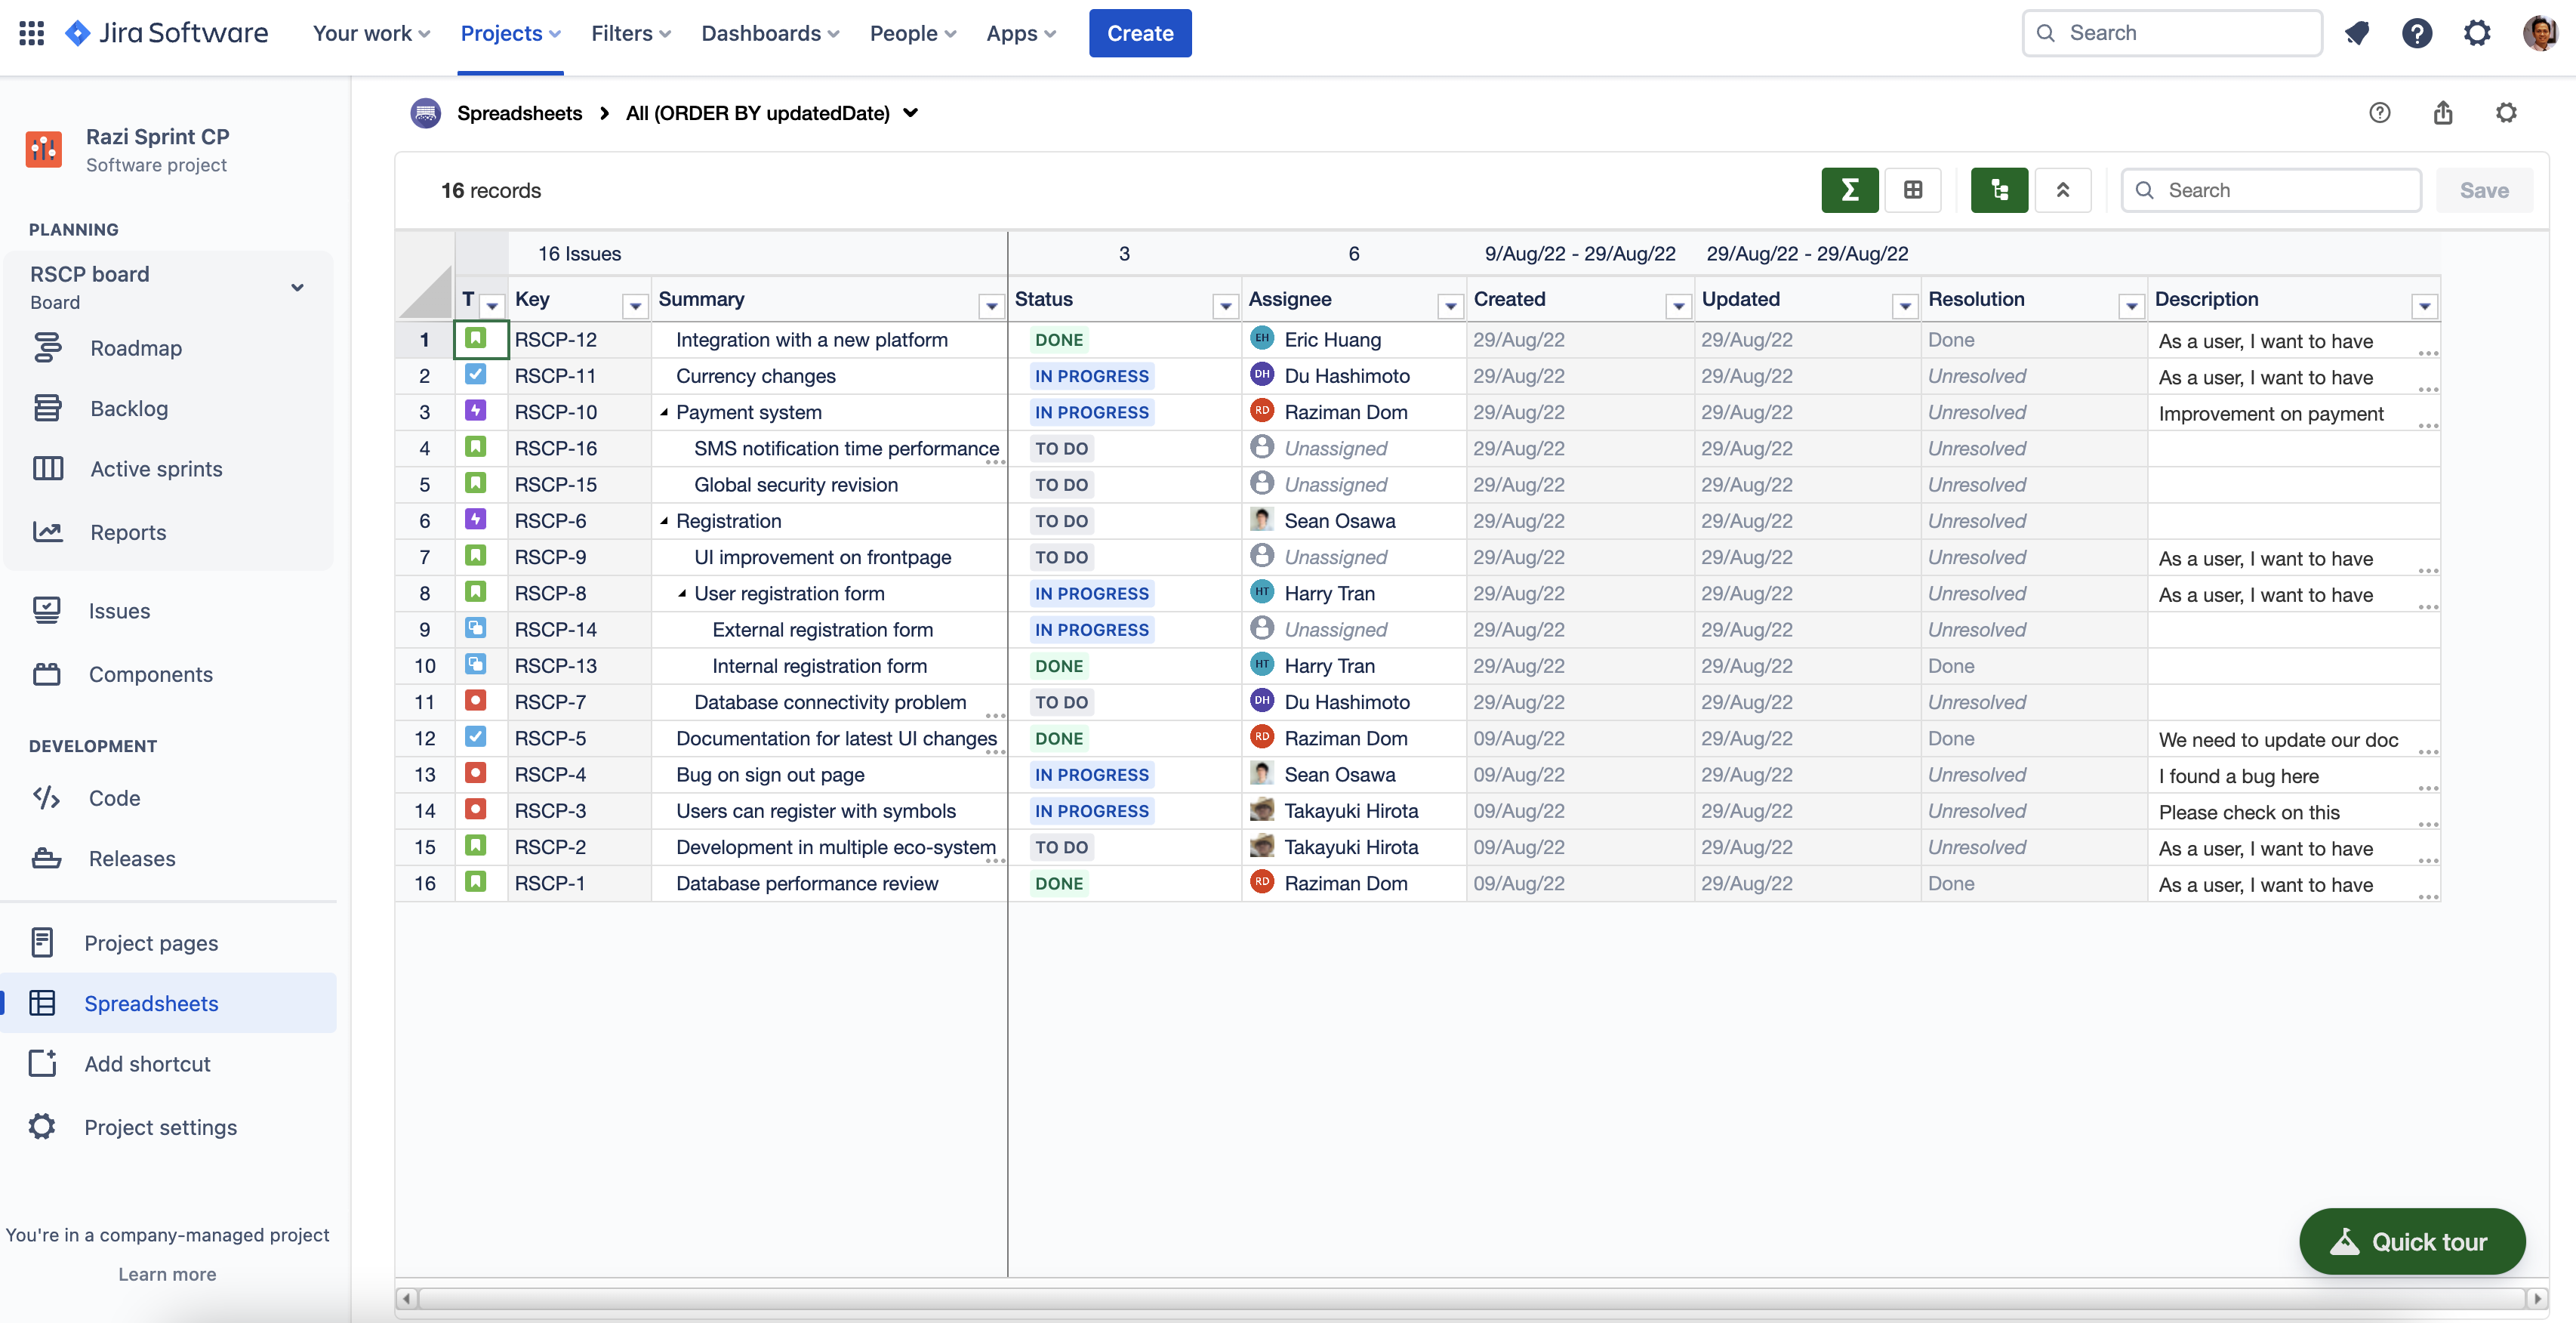Open the RSCP board switcher chevron
This screenshot has width=2576, height=1323.
click(297, 287)
